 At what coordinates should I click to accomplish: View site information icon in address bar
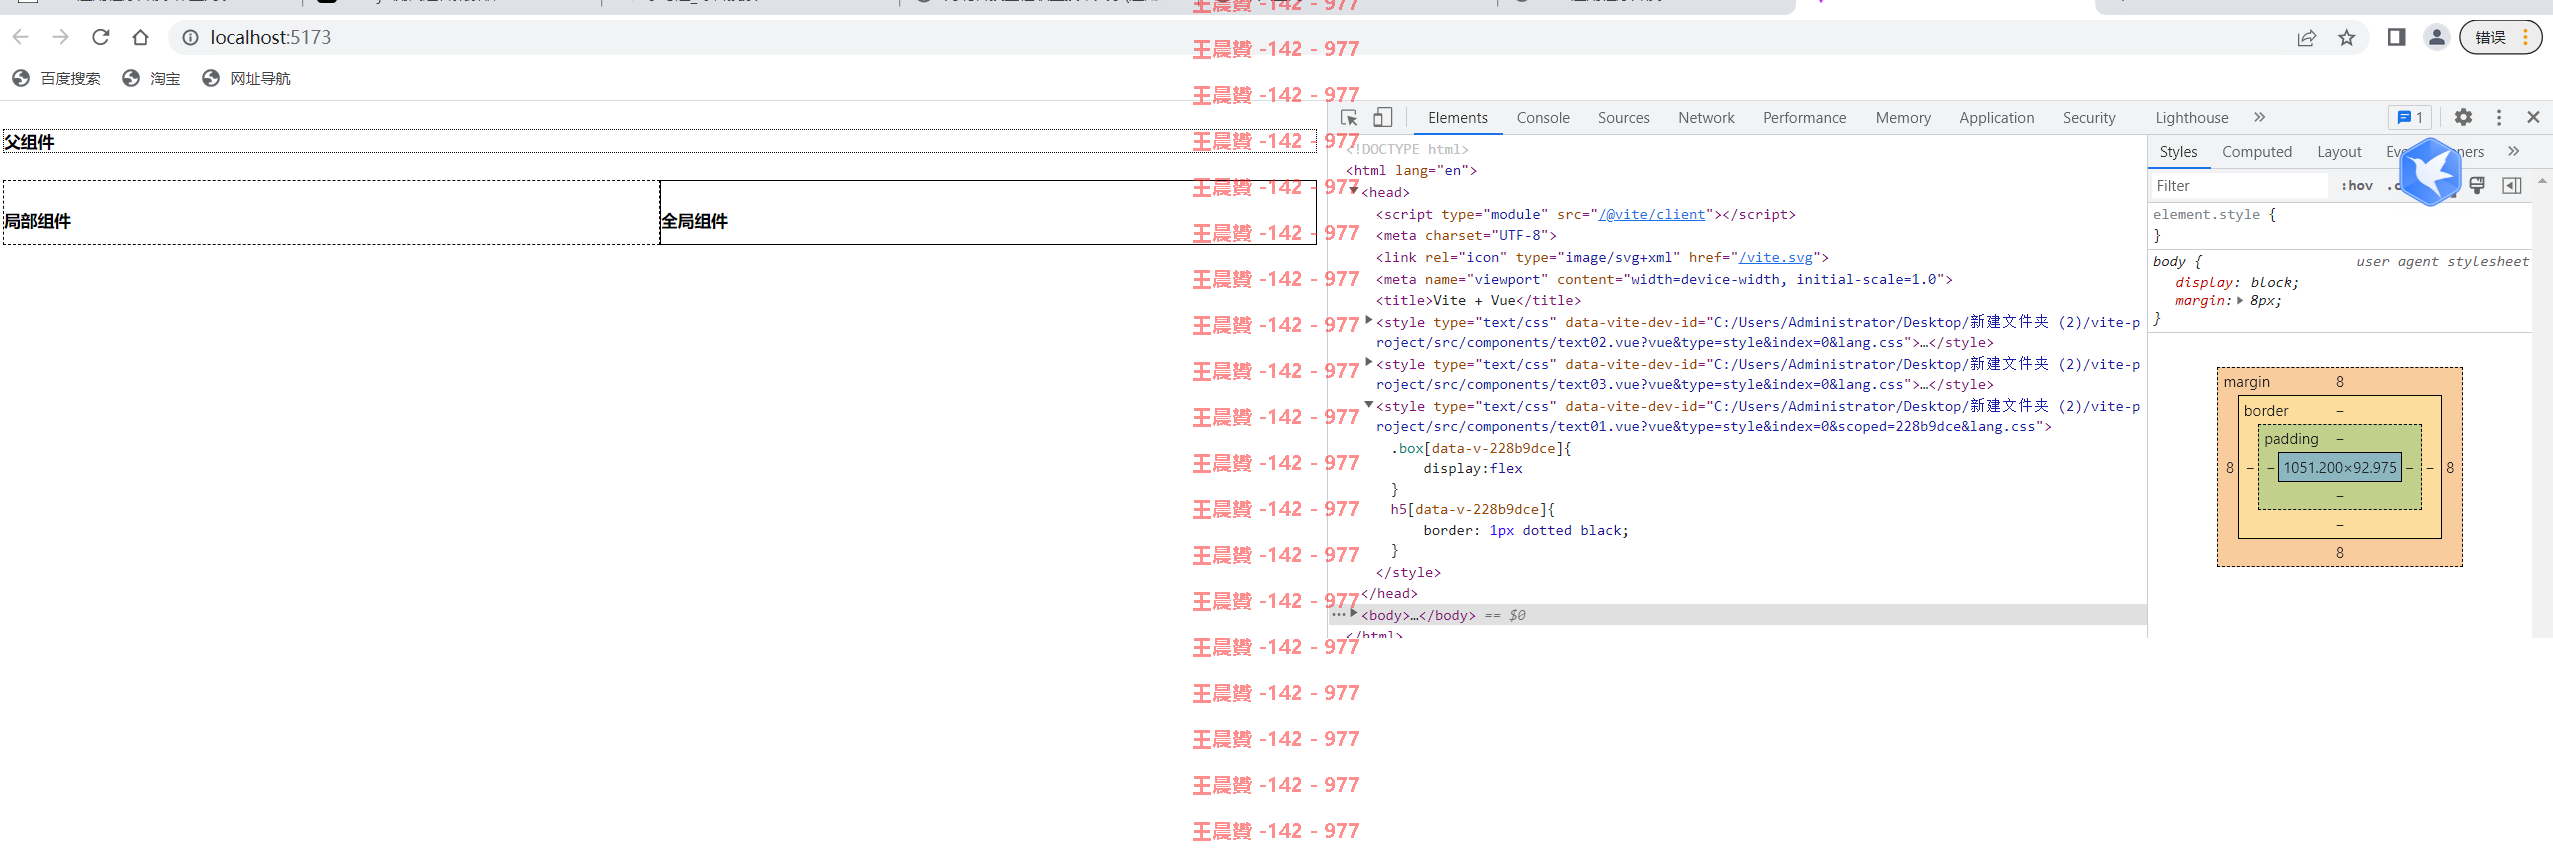[190, 37]
